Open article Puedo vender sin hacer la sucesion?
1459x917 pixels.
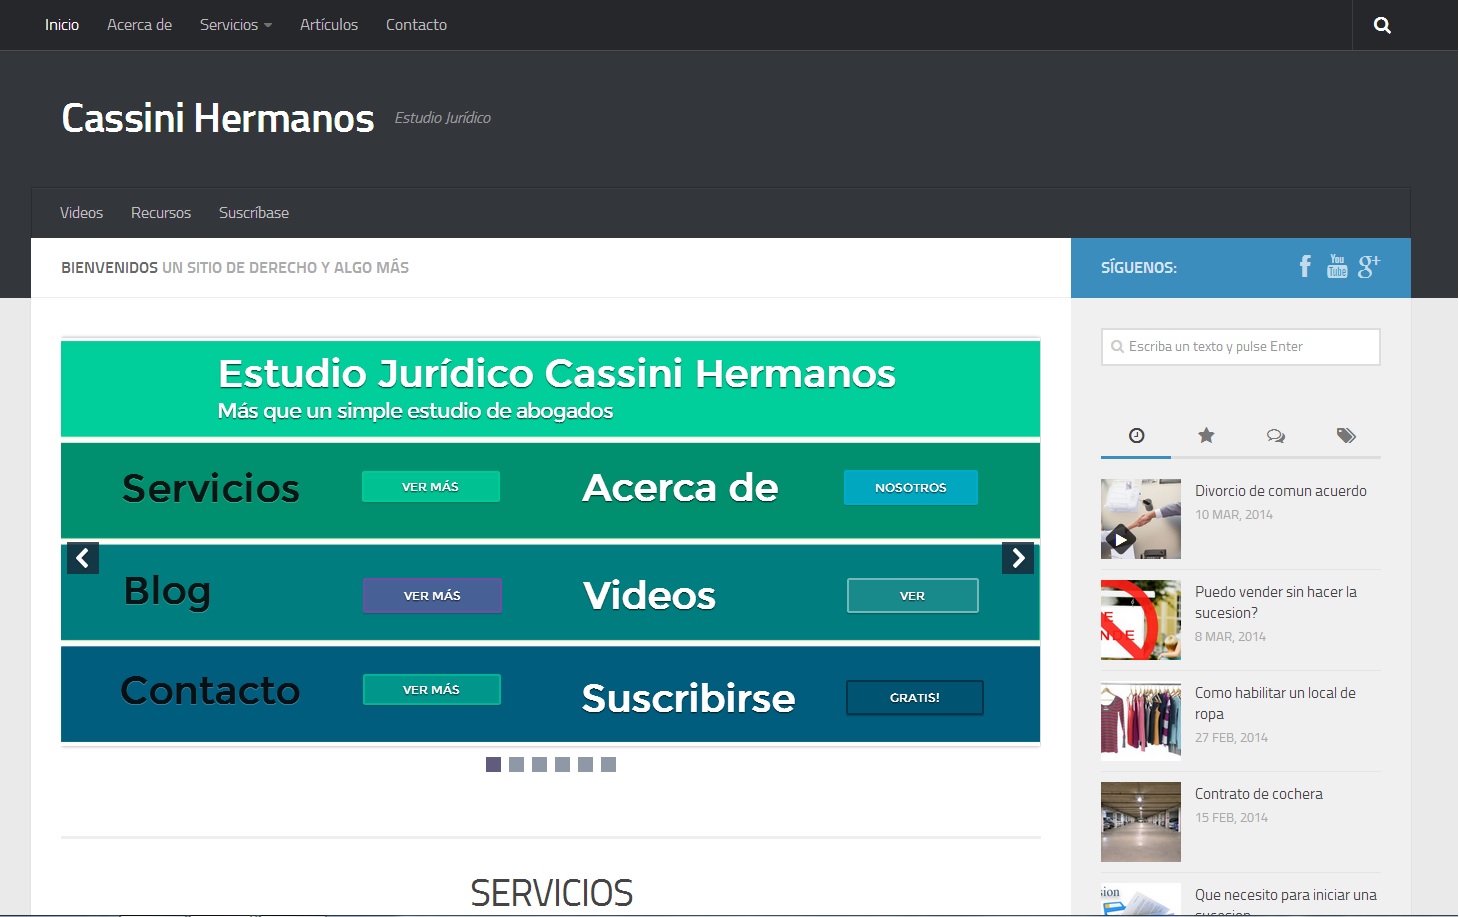pyautogui.click(x=1276, y=602)
